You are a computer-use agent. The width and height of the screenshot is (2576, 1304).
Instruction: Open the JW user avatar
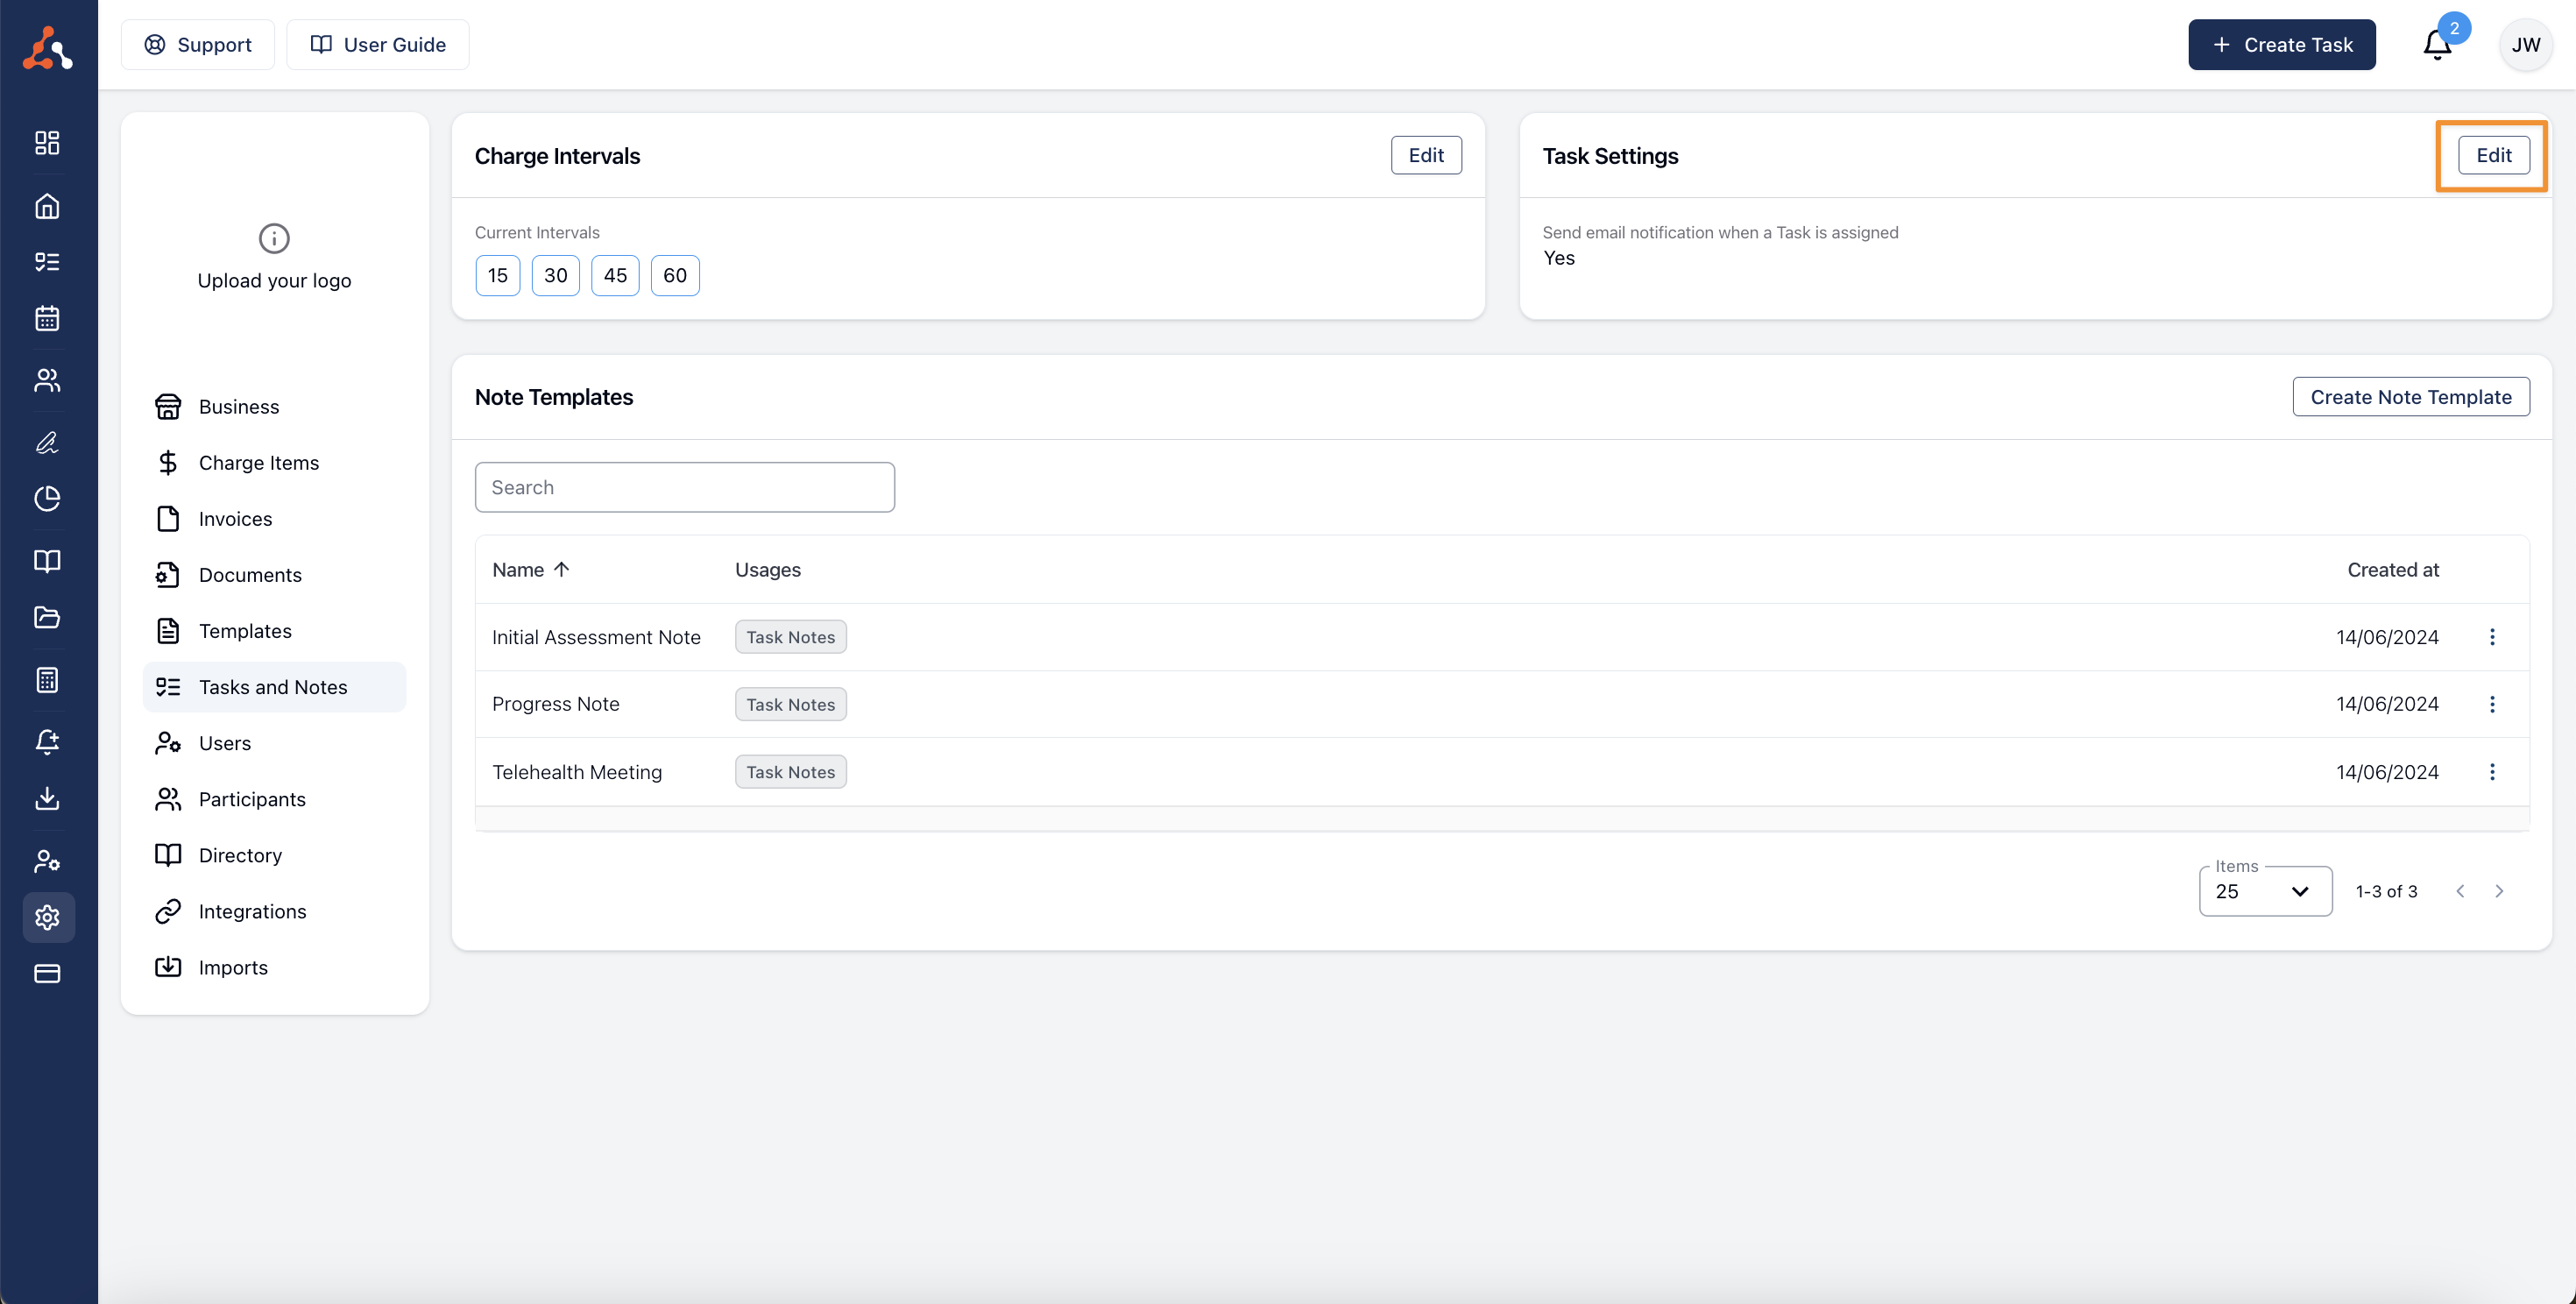tap(2525, 45)
